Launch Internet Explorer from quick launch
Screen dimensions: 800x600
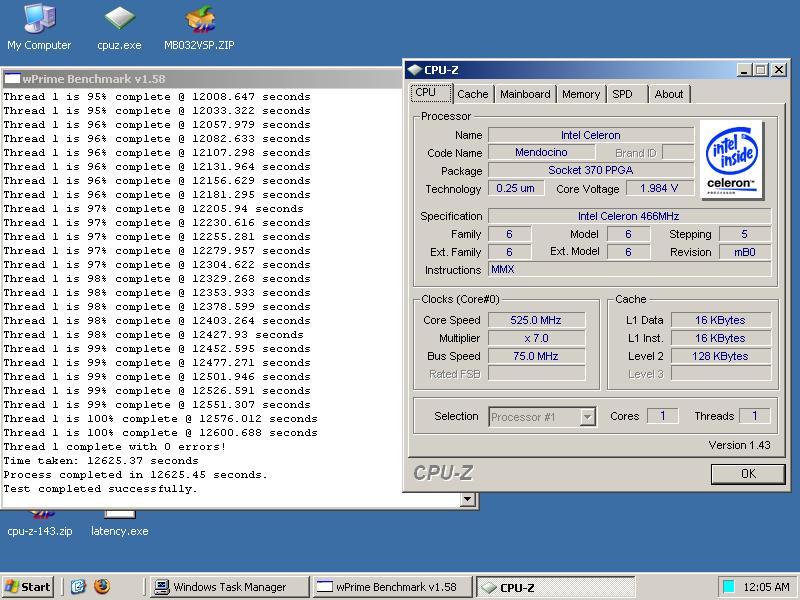(x=78, y=587)
